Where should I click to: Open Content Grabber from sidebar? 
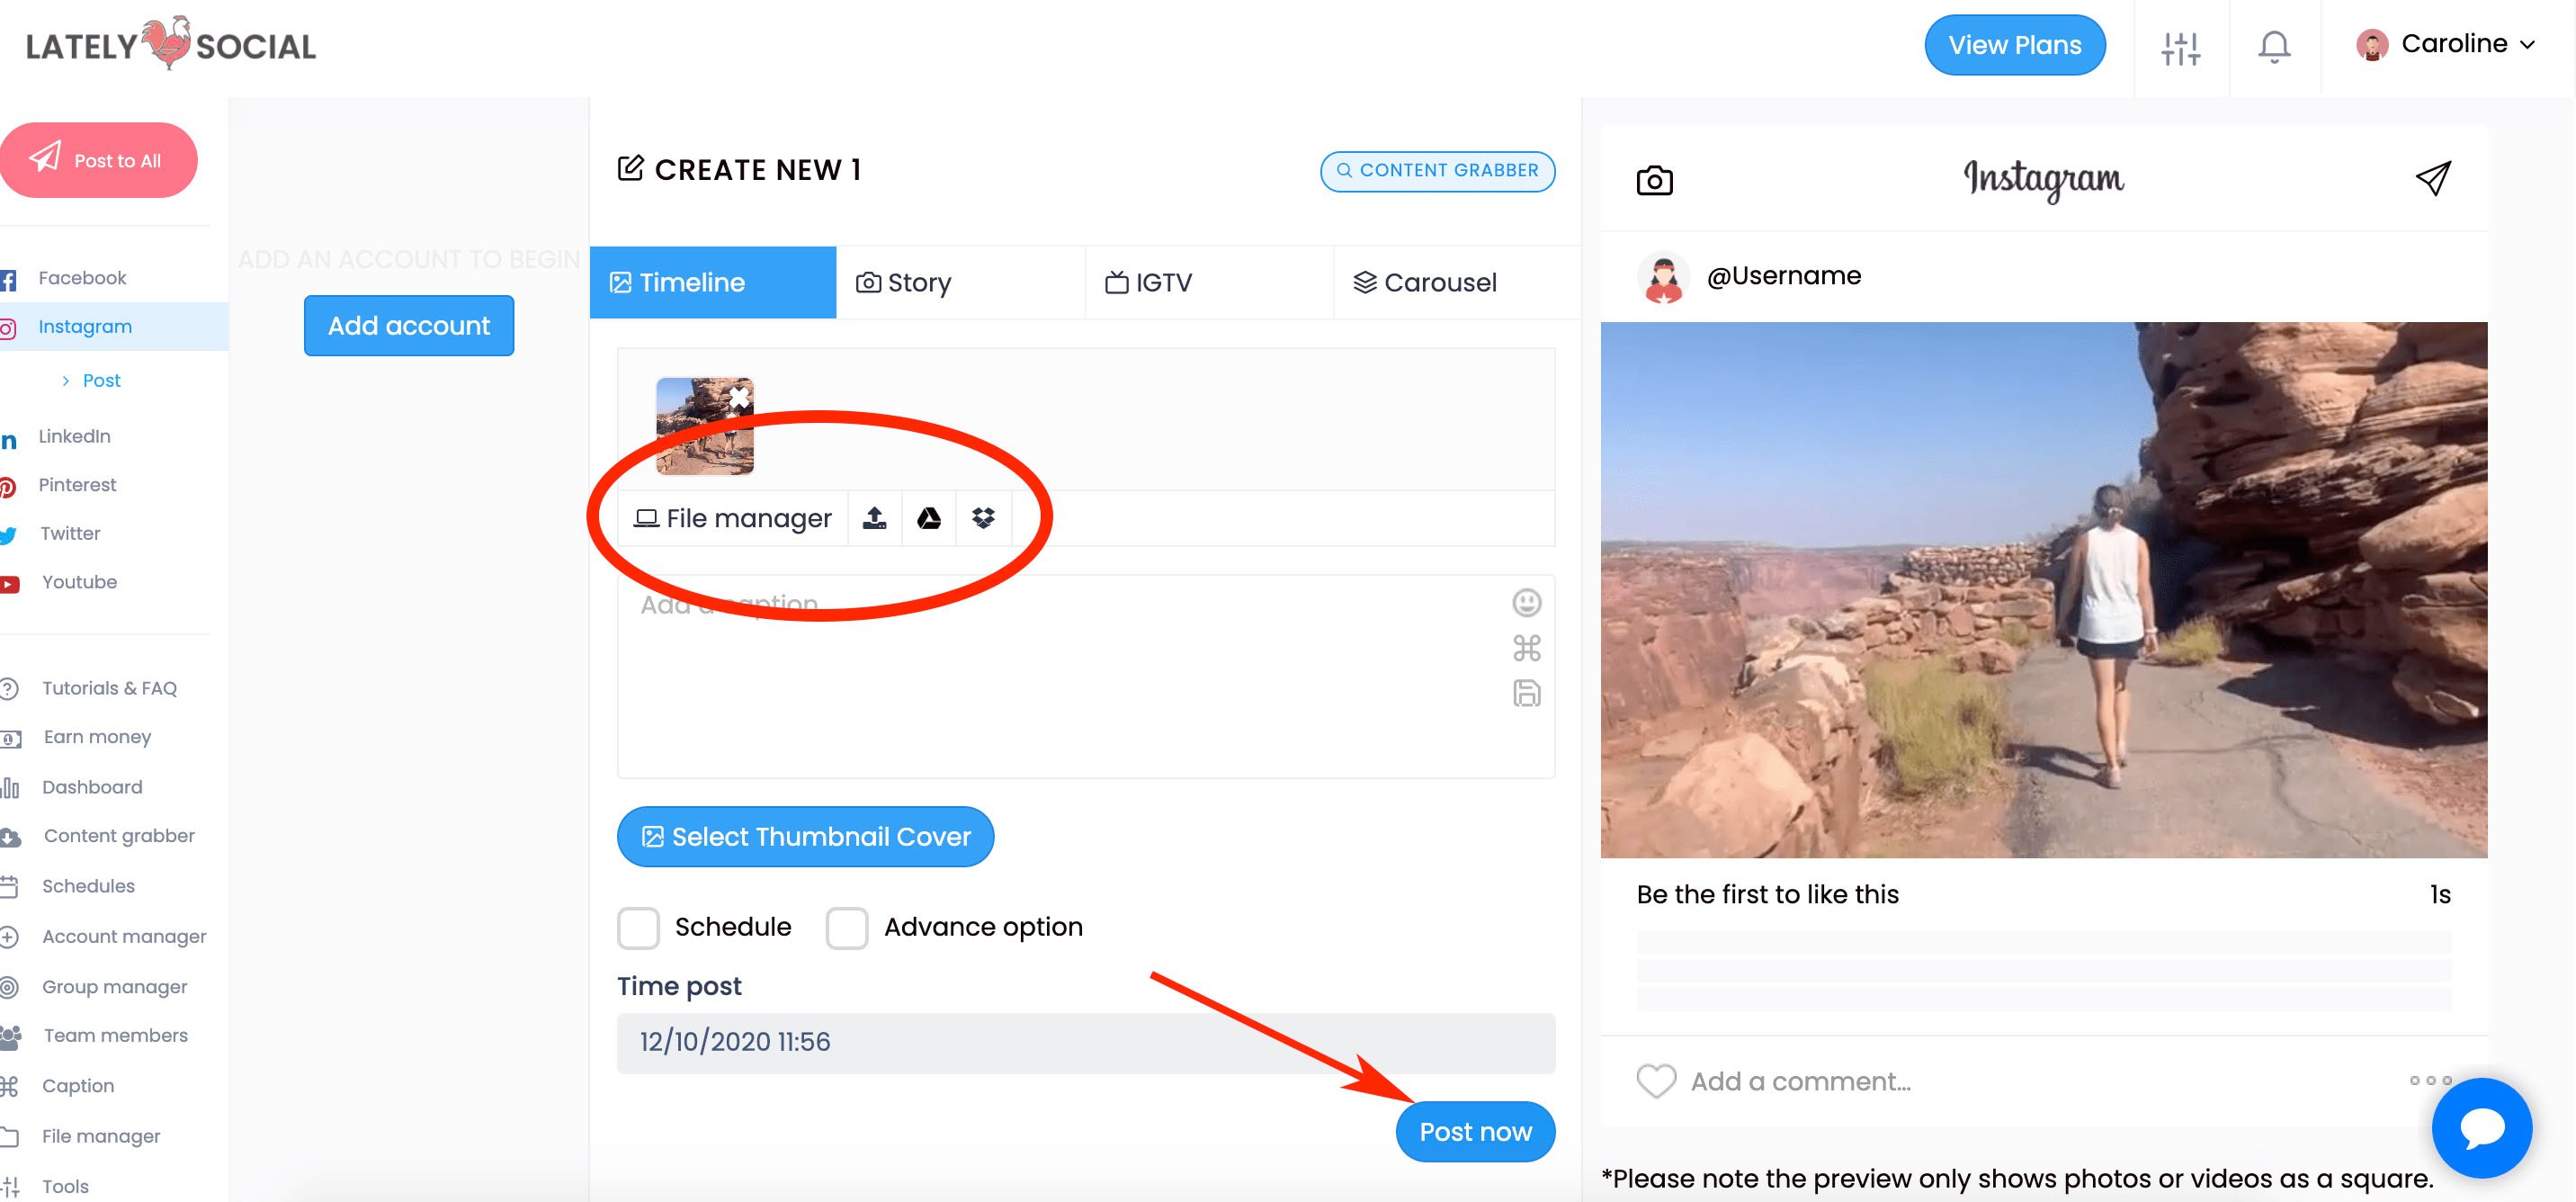[118, 835]
